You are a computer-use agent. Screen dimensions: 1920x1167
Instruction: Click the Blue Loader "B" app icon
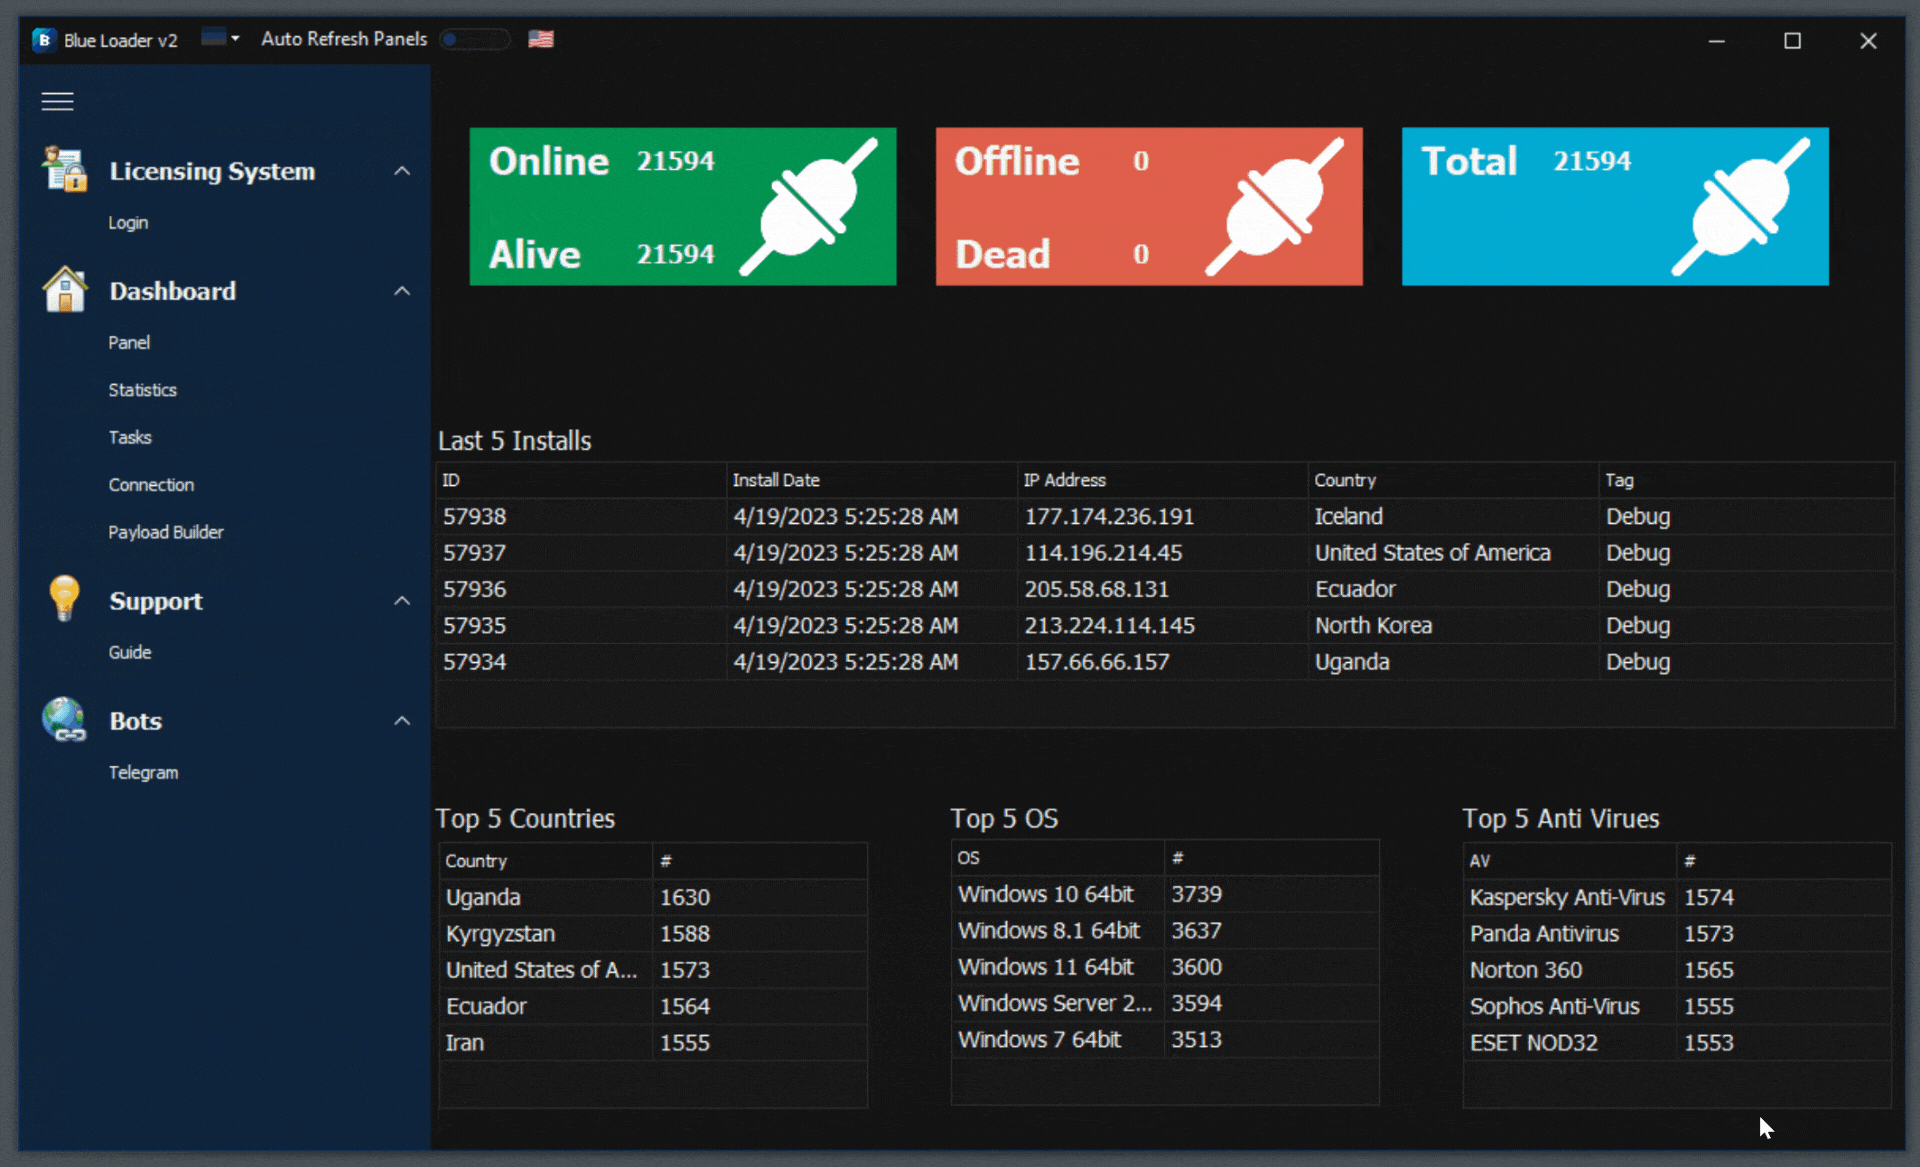coord(43,39)
